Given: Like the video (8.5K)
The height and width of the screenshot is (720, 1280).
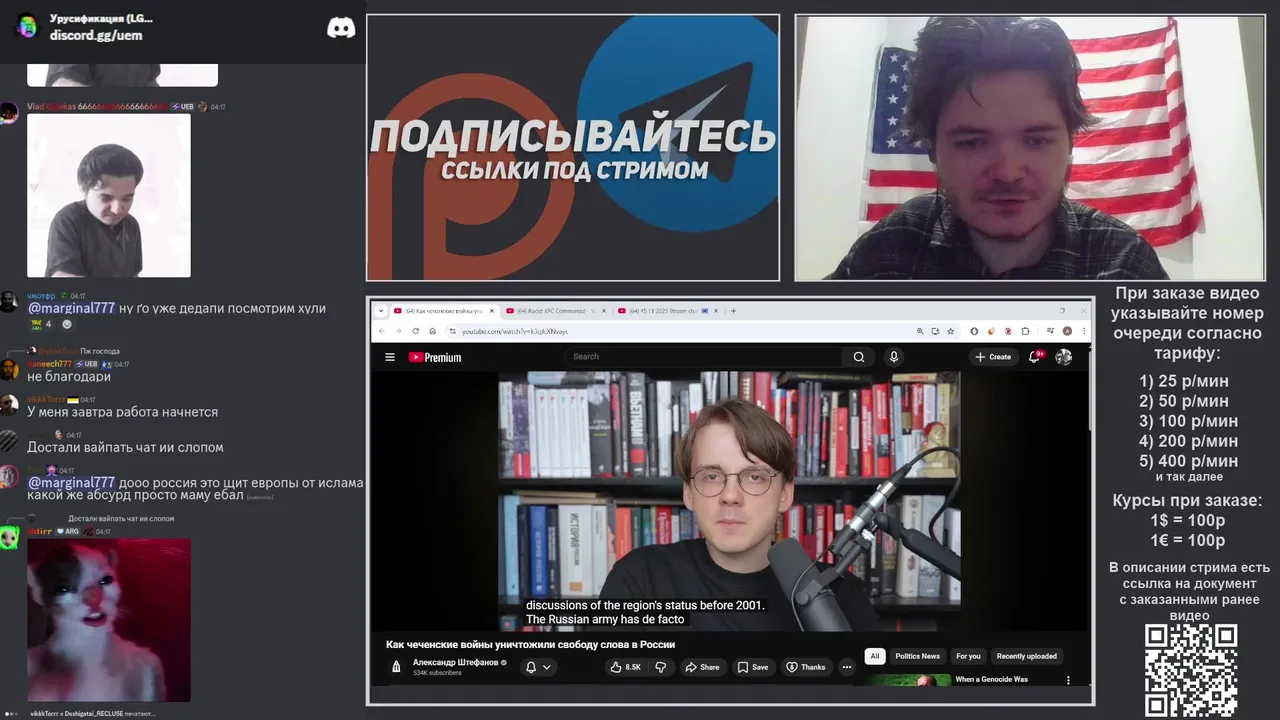Looking at the screenshot, I should click(626, 667).
